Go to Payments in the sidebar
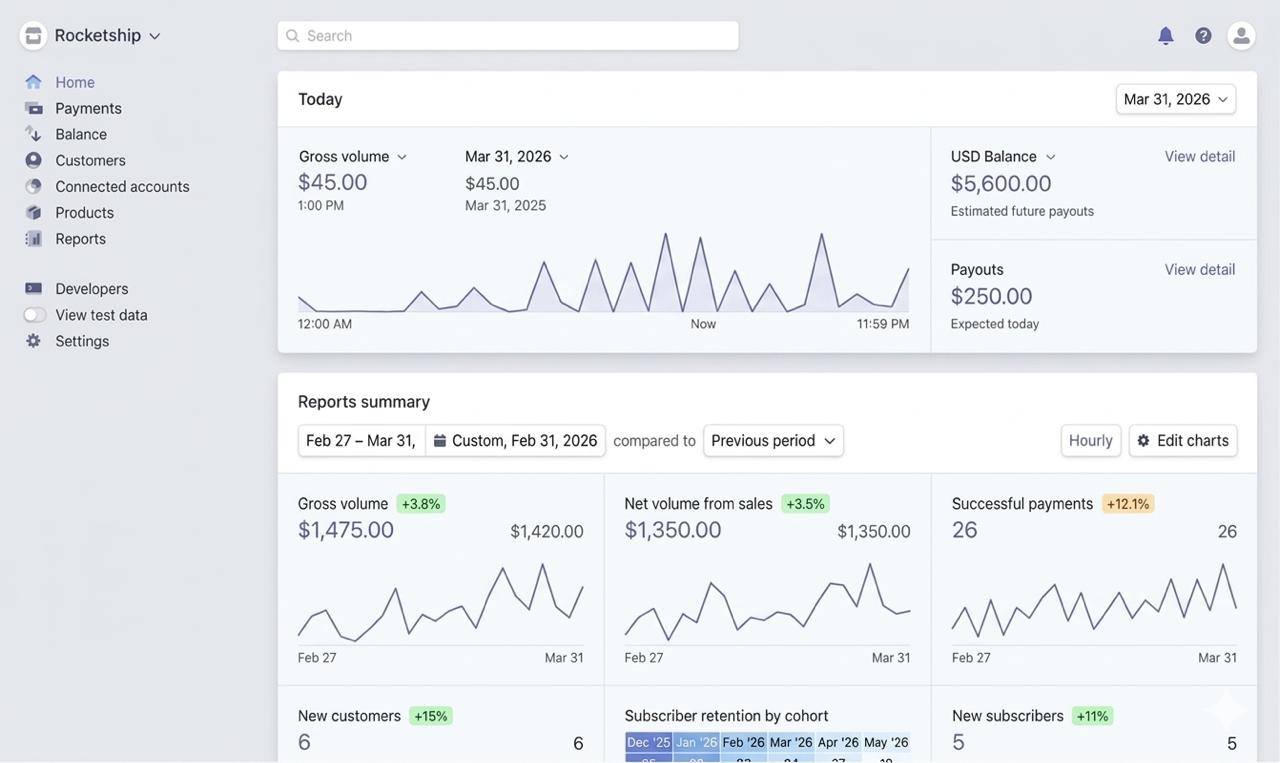The width and height of the screenshot is (1280, 763). [88, 108]
